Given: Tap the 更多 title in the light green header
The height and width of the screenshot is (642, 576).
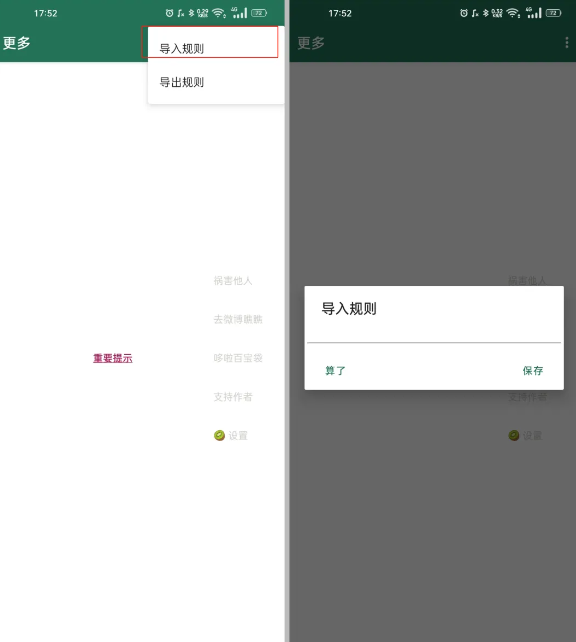Looking at the screenshot, I should coord(16,43).
